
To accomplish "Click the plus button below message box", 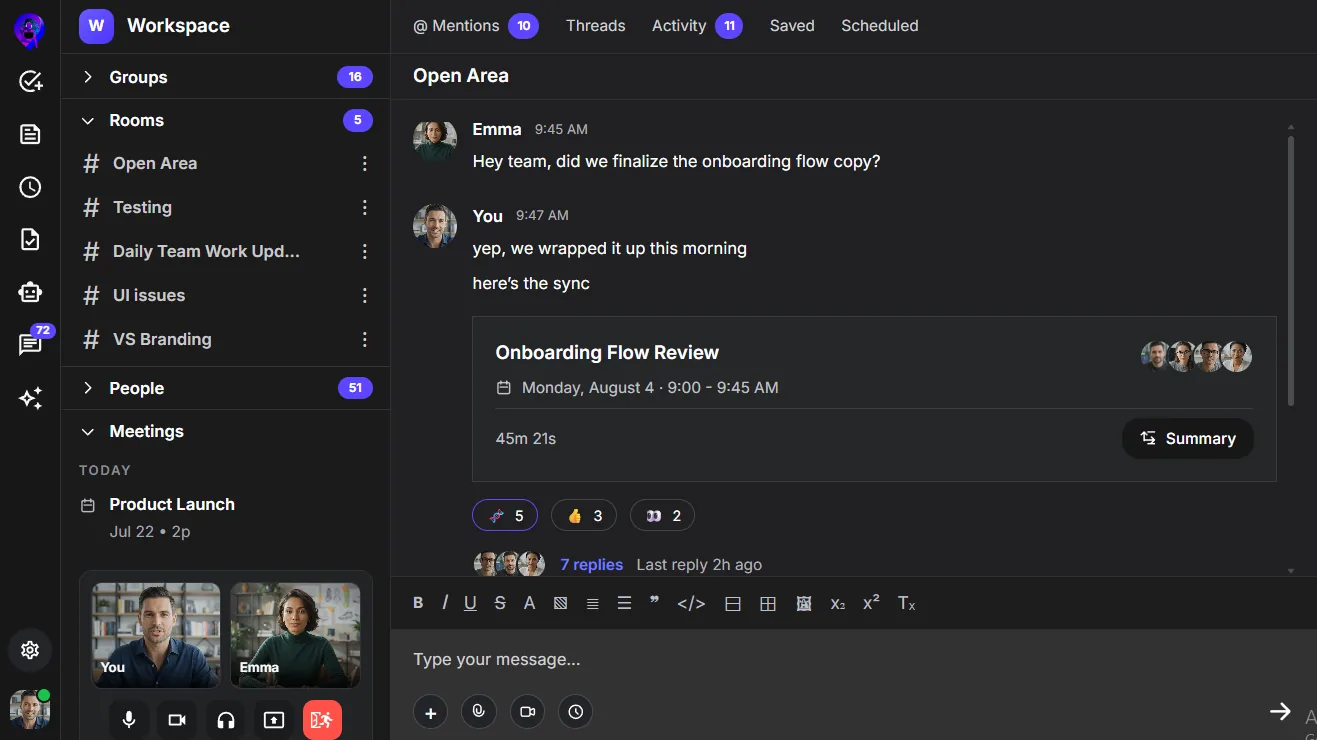I will click(430, 712).
